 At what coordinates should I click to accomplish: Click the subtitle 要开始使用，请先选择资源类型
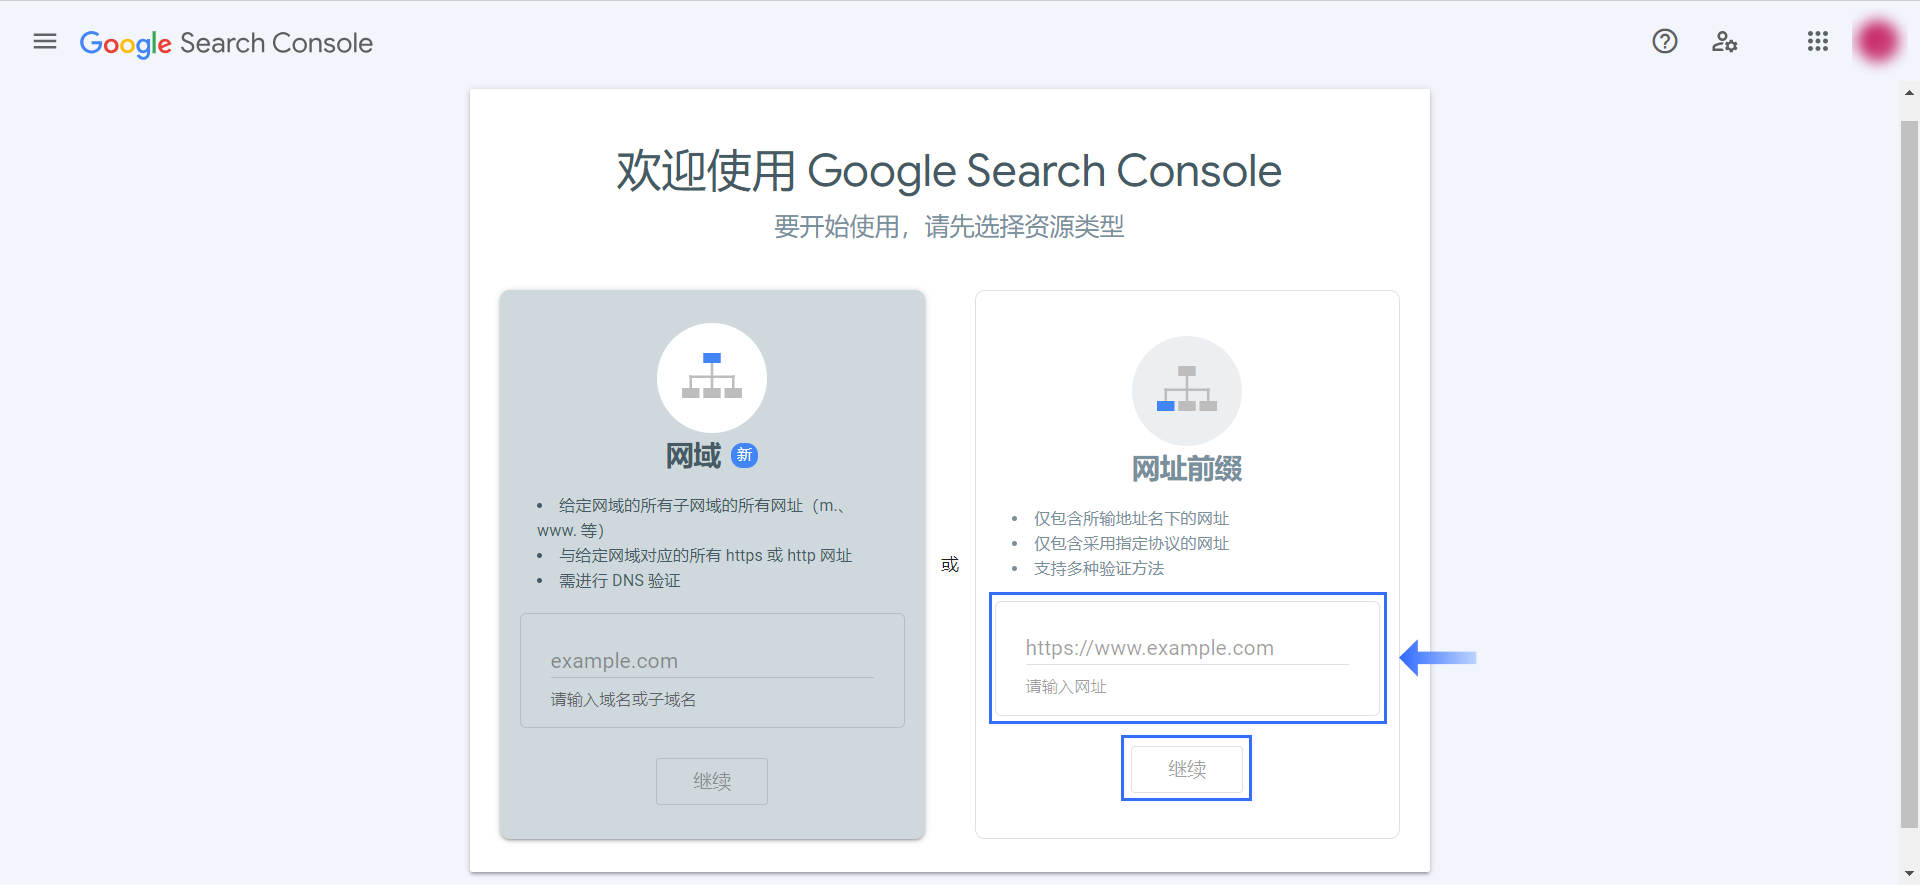(949, 227)
